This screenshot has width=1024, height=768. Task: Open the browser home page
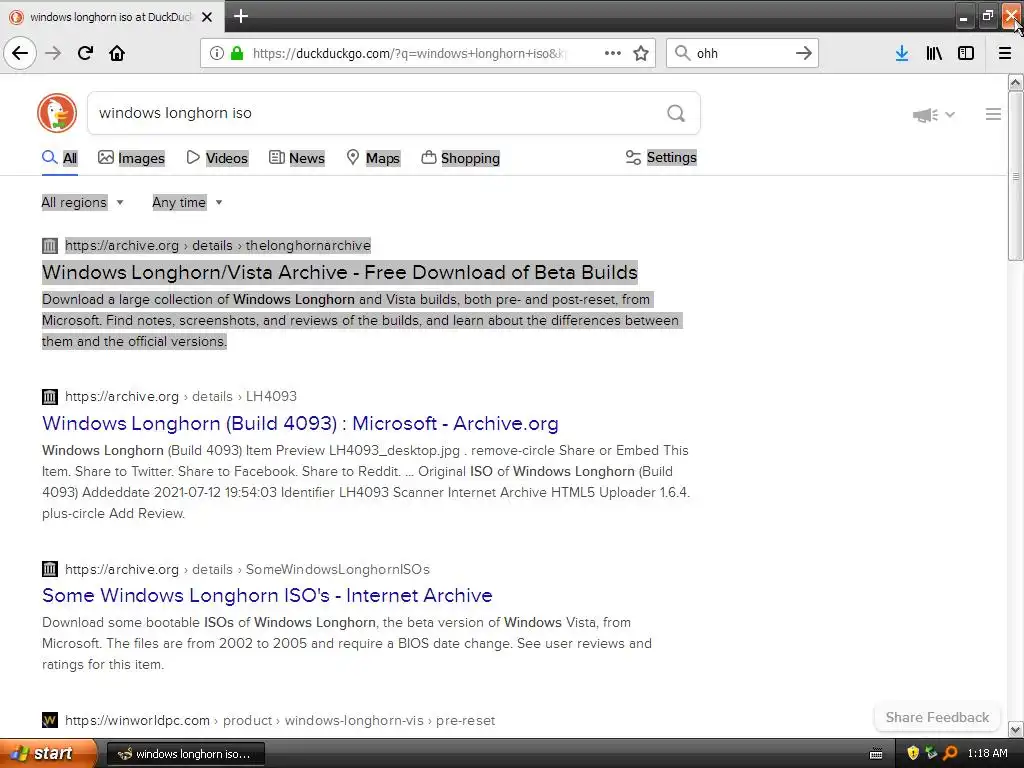(117, 53)
